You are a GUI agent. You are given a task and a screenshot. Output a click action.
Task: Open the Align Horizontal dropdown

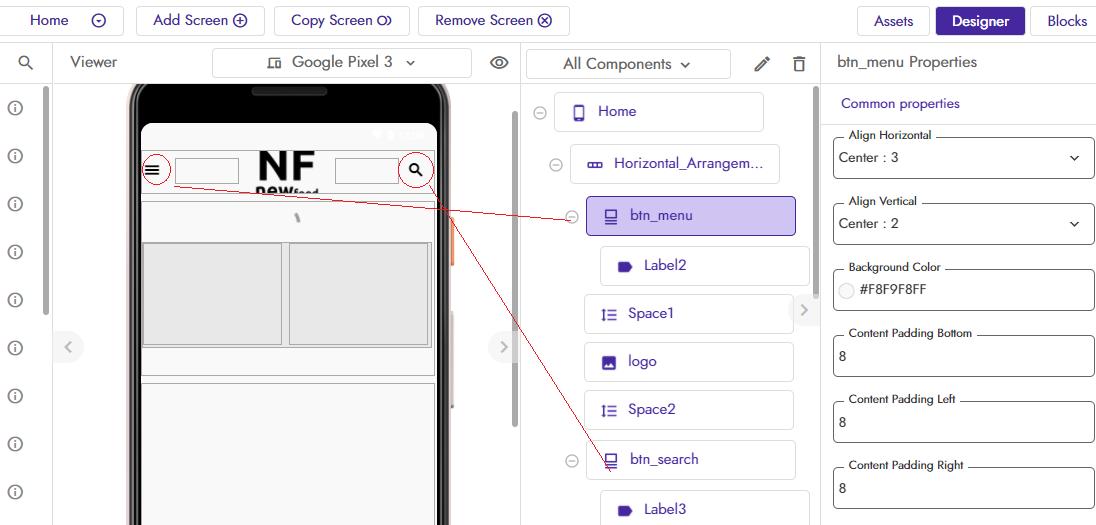pyautogui.click(x=963, y=158)
